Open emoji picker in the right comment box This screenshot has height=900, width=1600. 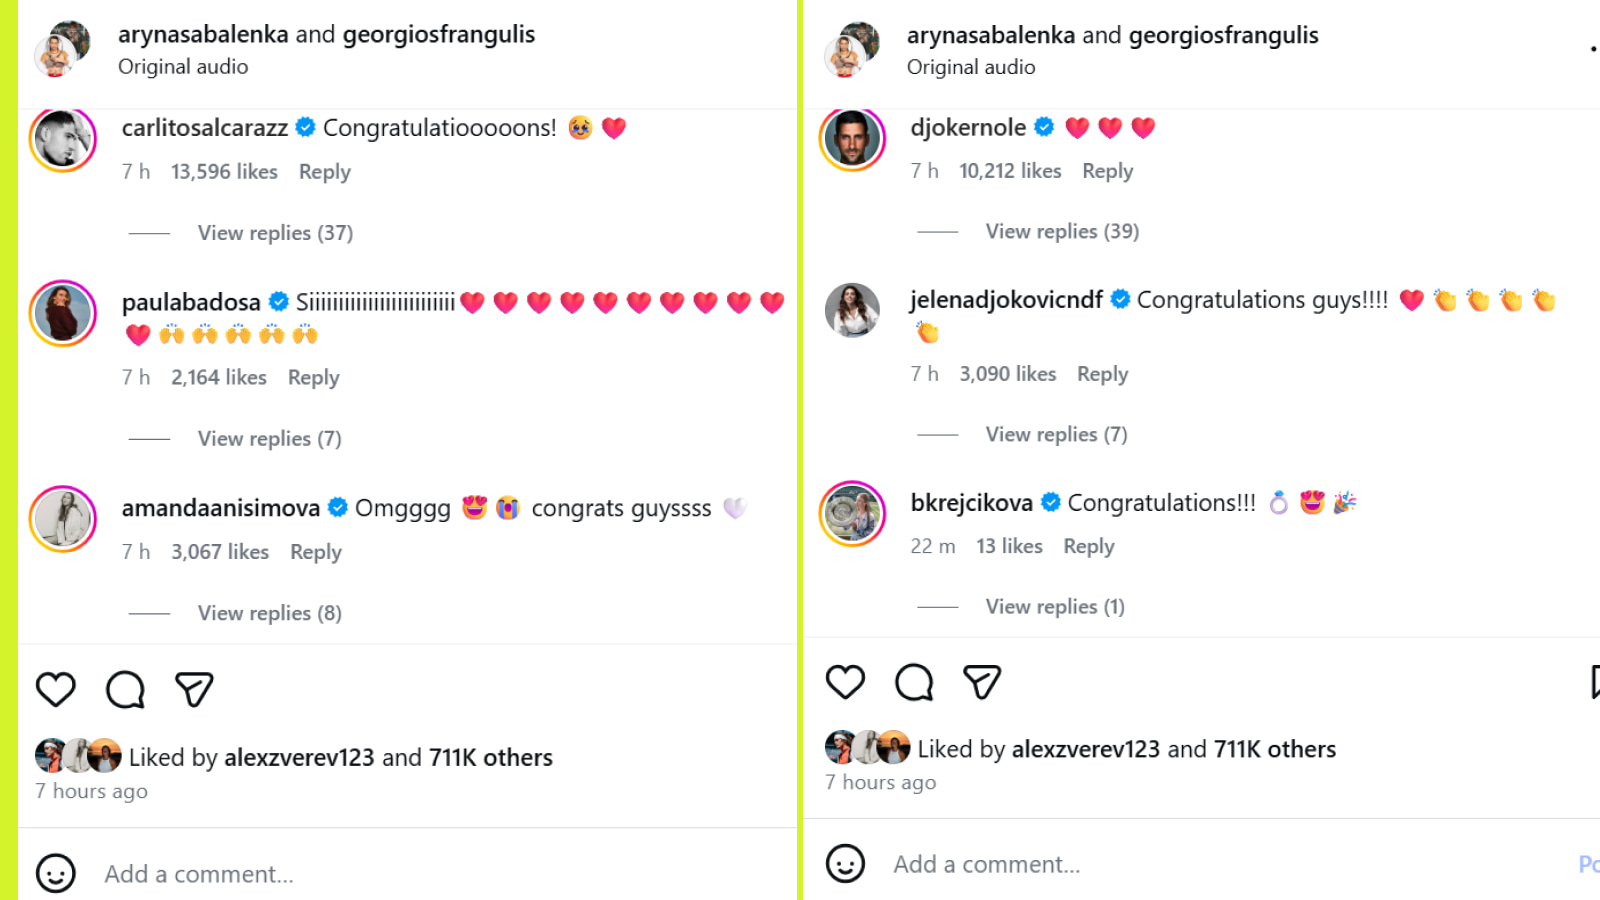845,864
